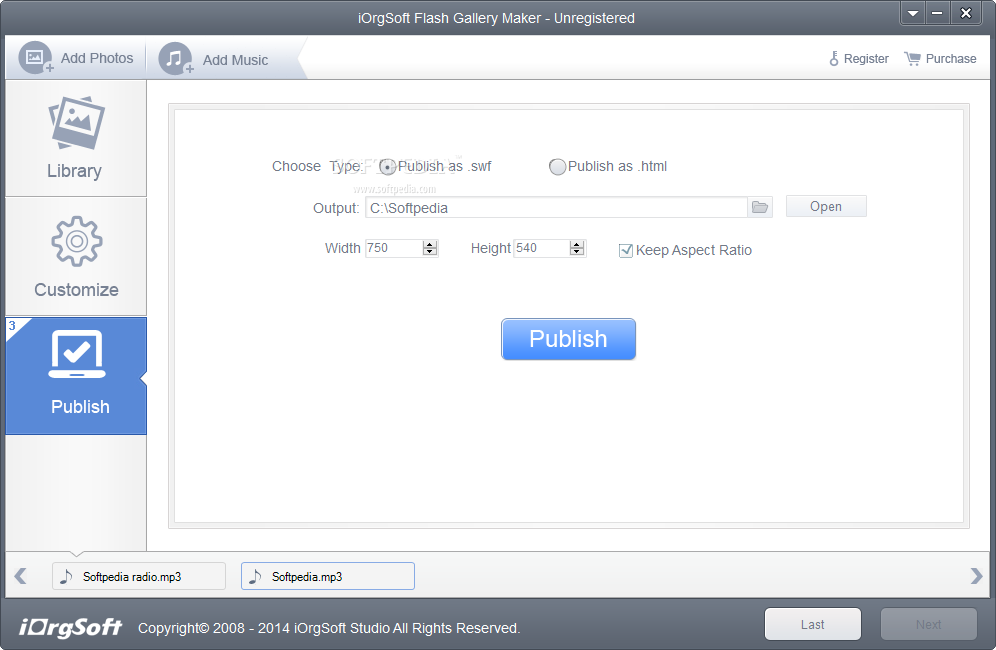Toggle Keep Aspect Ratio checkbox
Screen dimensions: 996x650
[626, 250]
